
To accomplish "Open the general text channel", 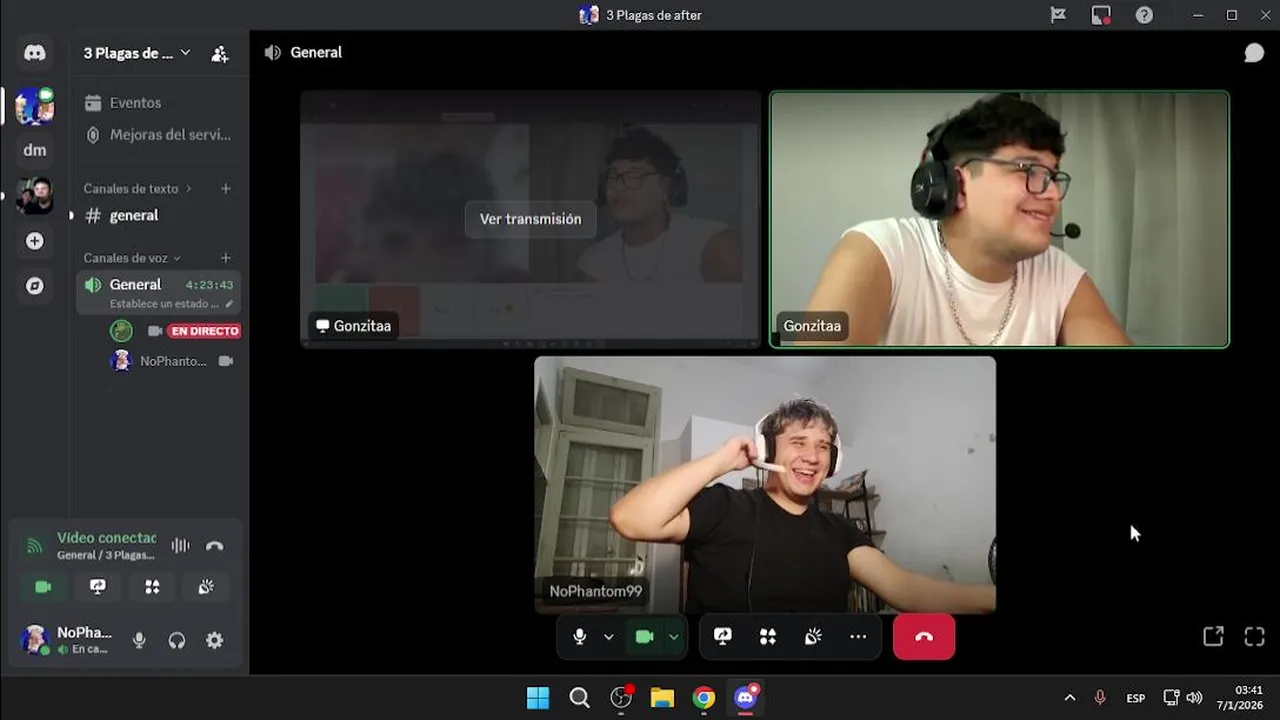I will click(157, 215).
